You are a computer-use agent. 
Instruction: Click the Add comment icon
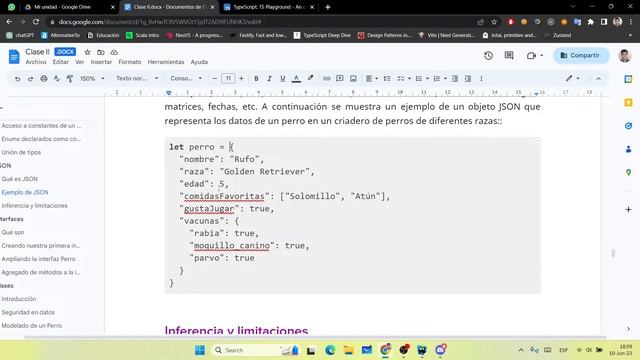[340, 78]
